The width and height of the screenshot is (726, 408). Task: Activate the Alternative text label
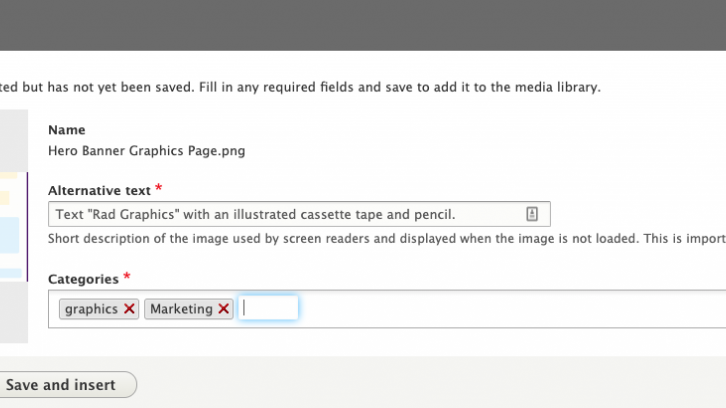tap(100, 190)
